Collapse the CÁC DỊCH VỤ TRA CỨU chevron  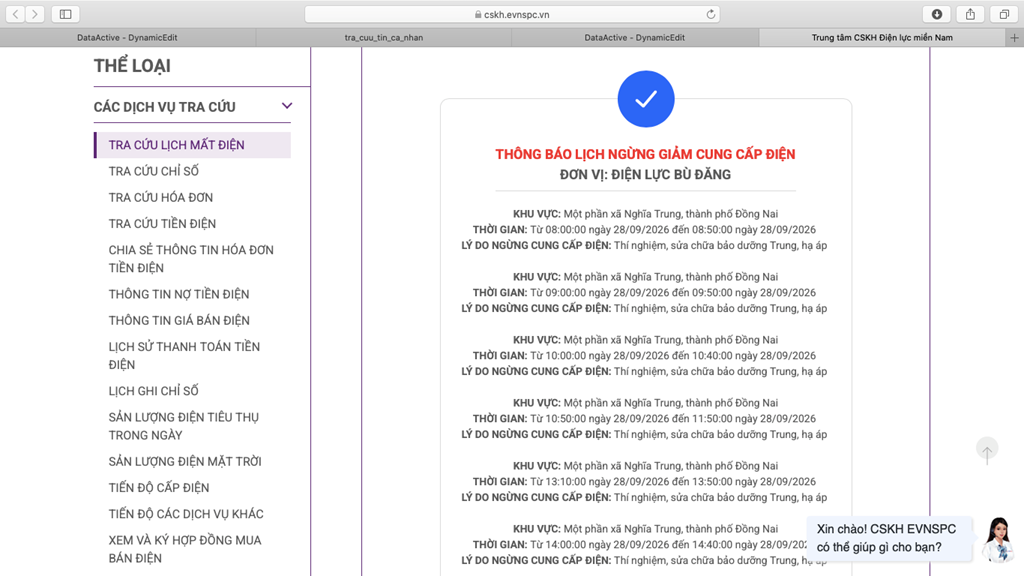coord(287,106)
